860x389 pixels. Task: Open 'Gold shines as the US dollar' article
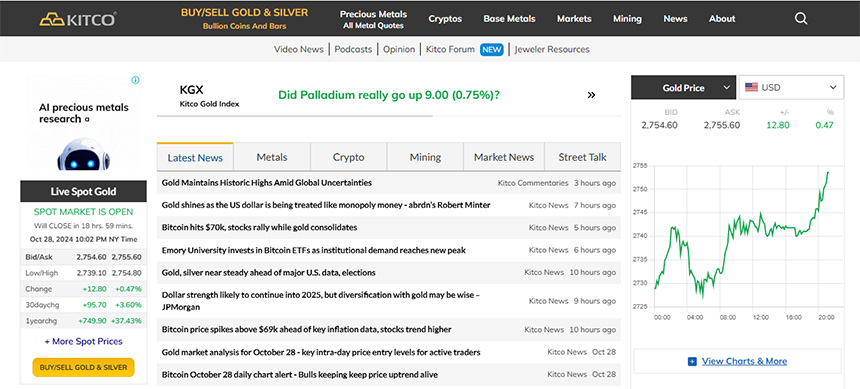pyautogui.click(x=326, y=205)
